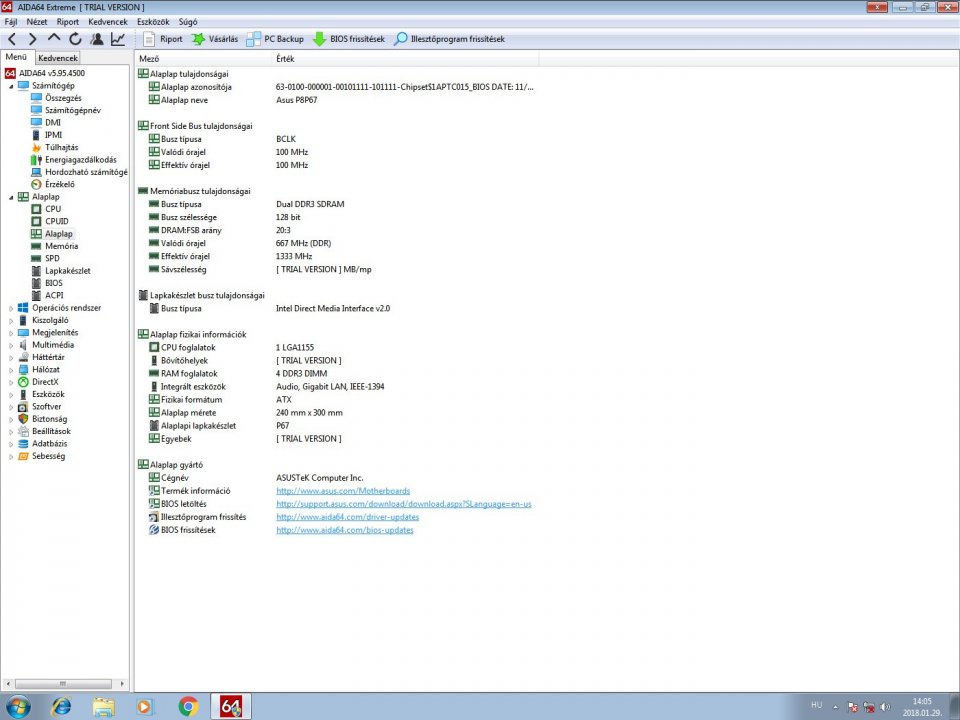Open Internet Explorer from the taskbar

[x=61, y=707]
